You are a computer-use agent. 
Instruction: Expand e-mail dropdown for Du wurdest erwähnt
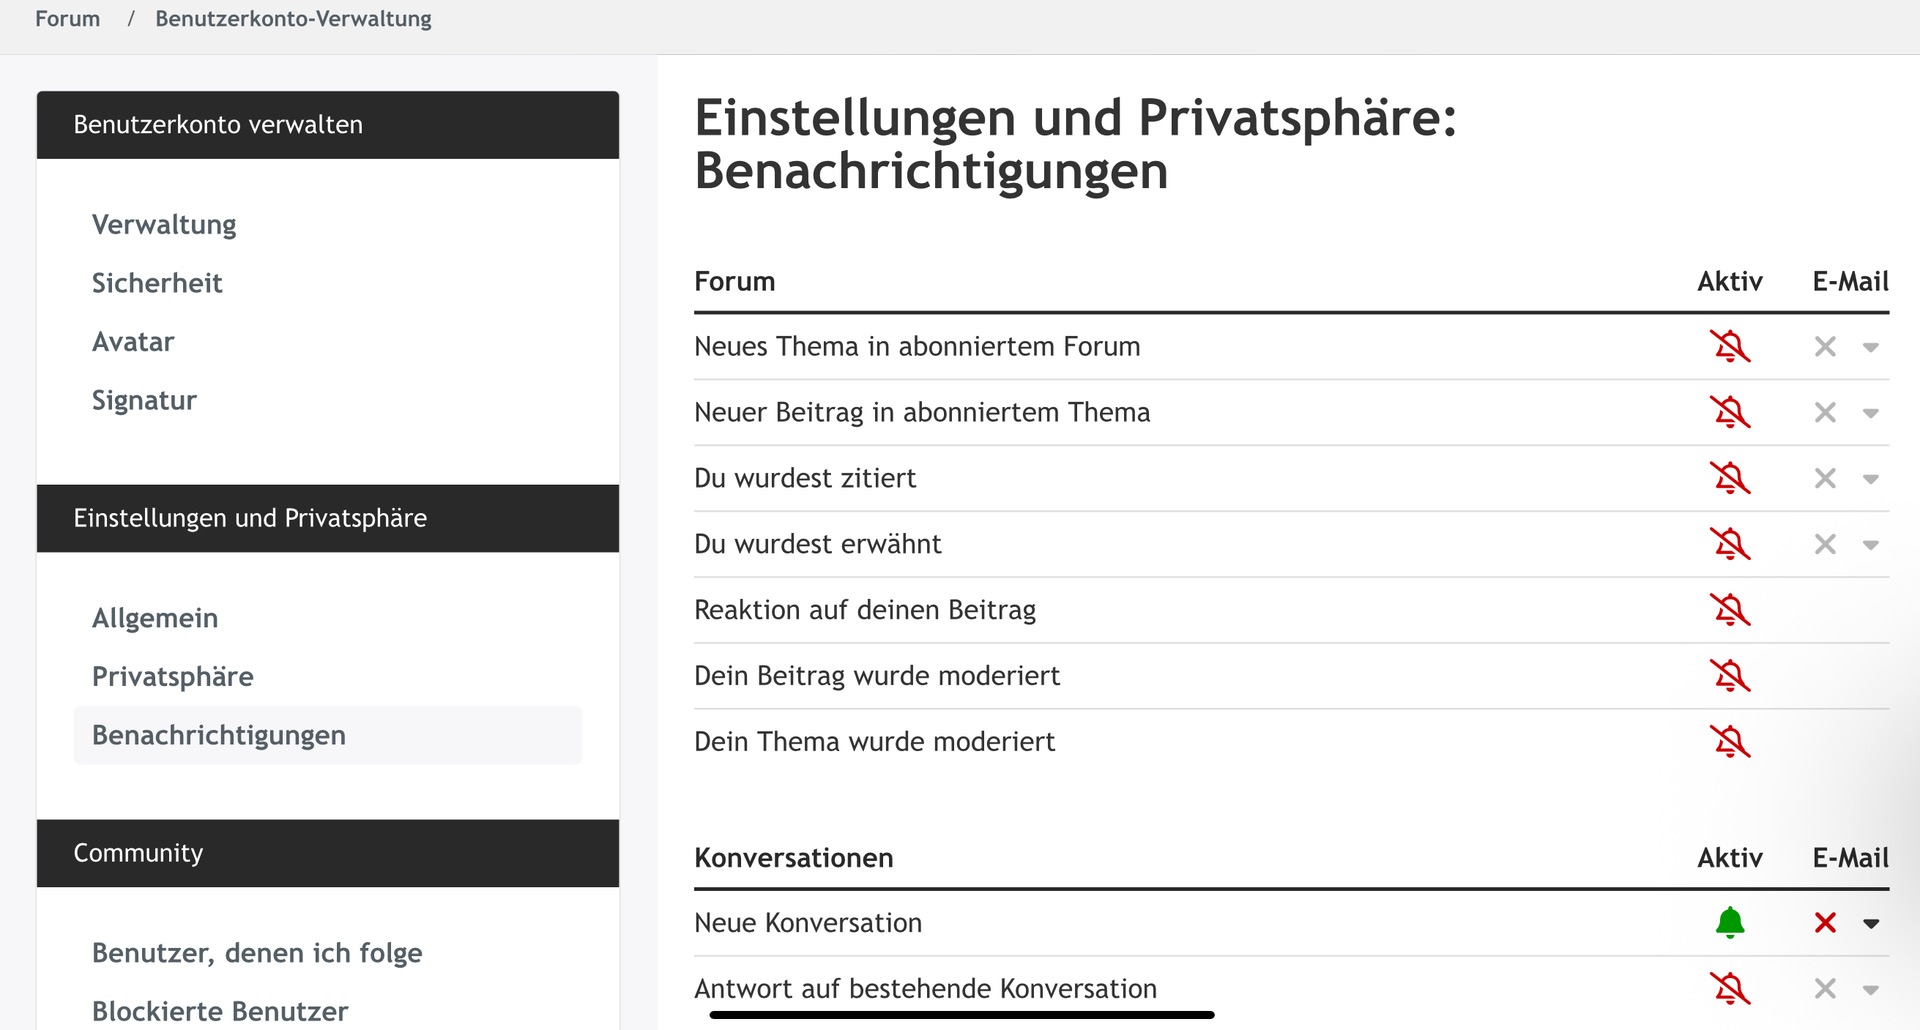1871,545
